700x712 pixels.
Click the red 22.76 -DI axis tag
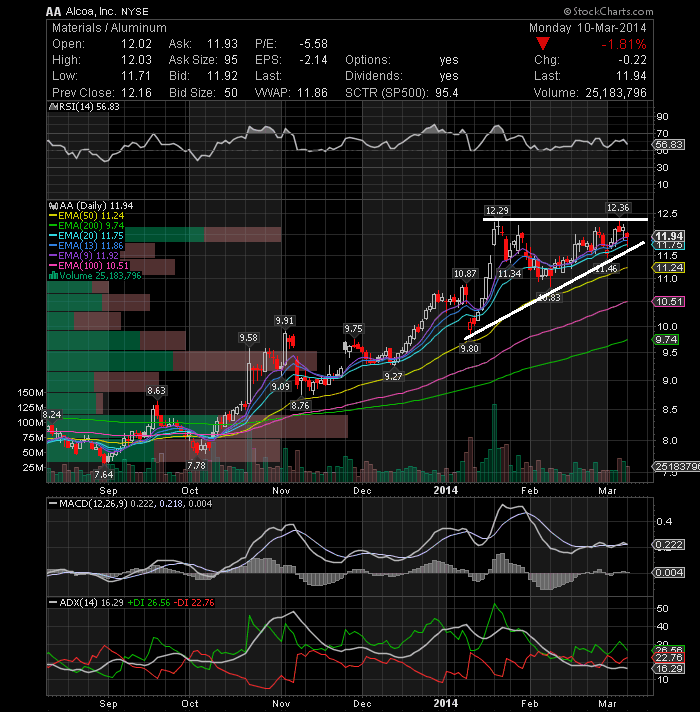tap(669, 658)
